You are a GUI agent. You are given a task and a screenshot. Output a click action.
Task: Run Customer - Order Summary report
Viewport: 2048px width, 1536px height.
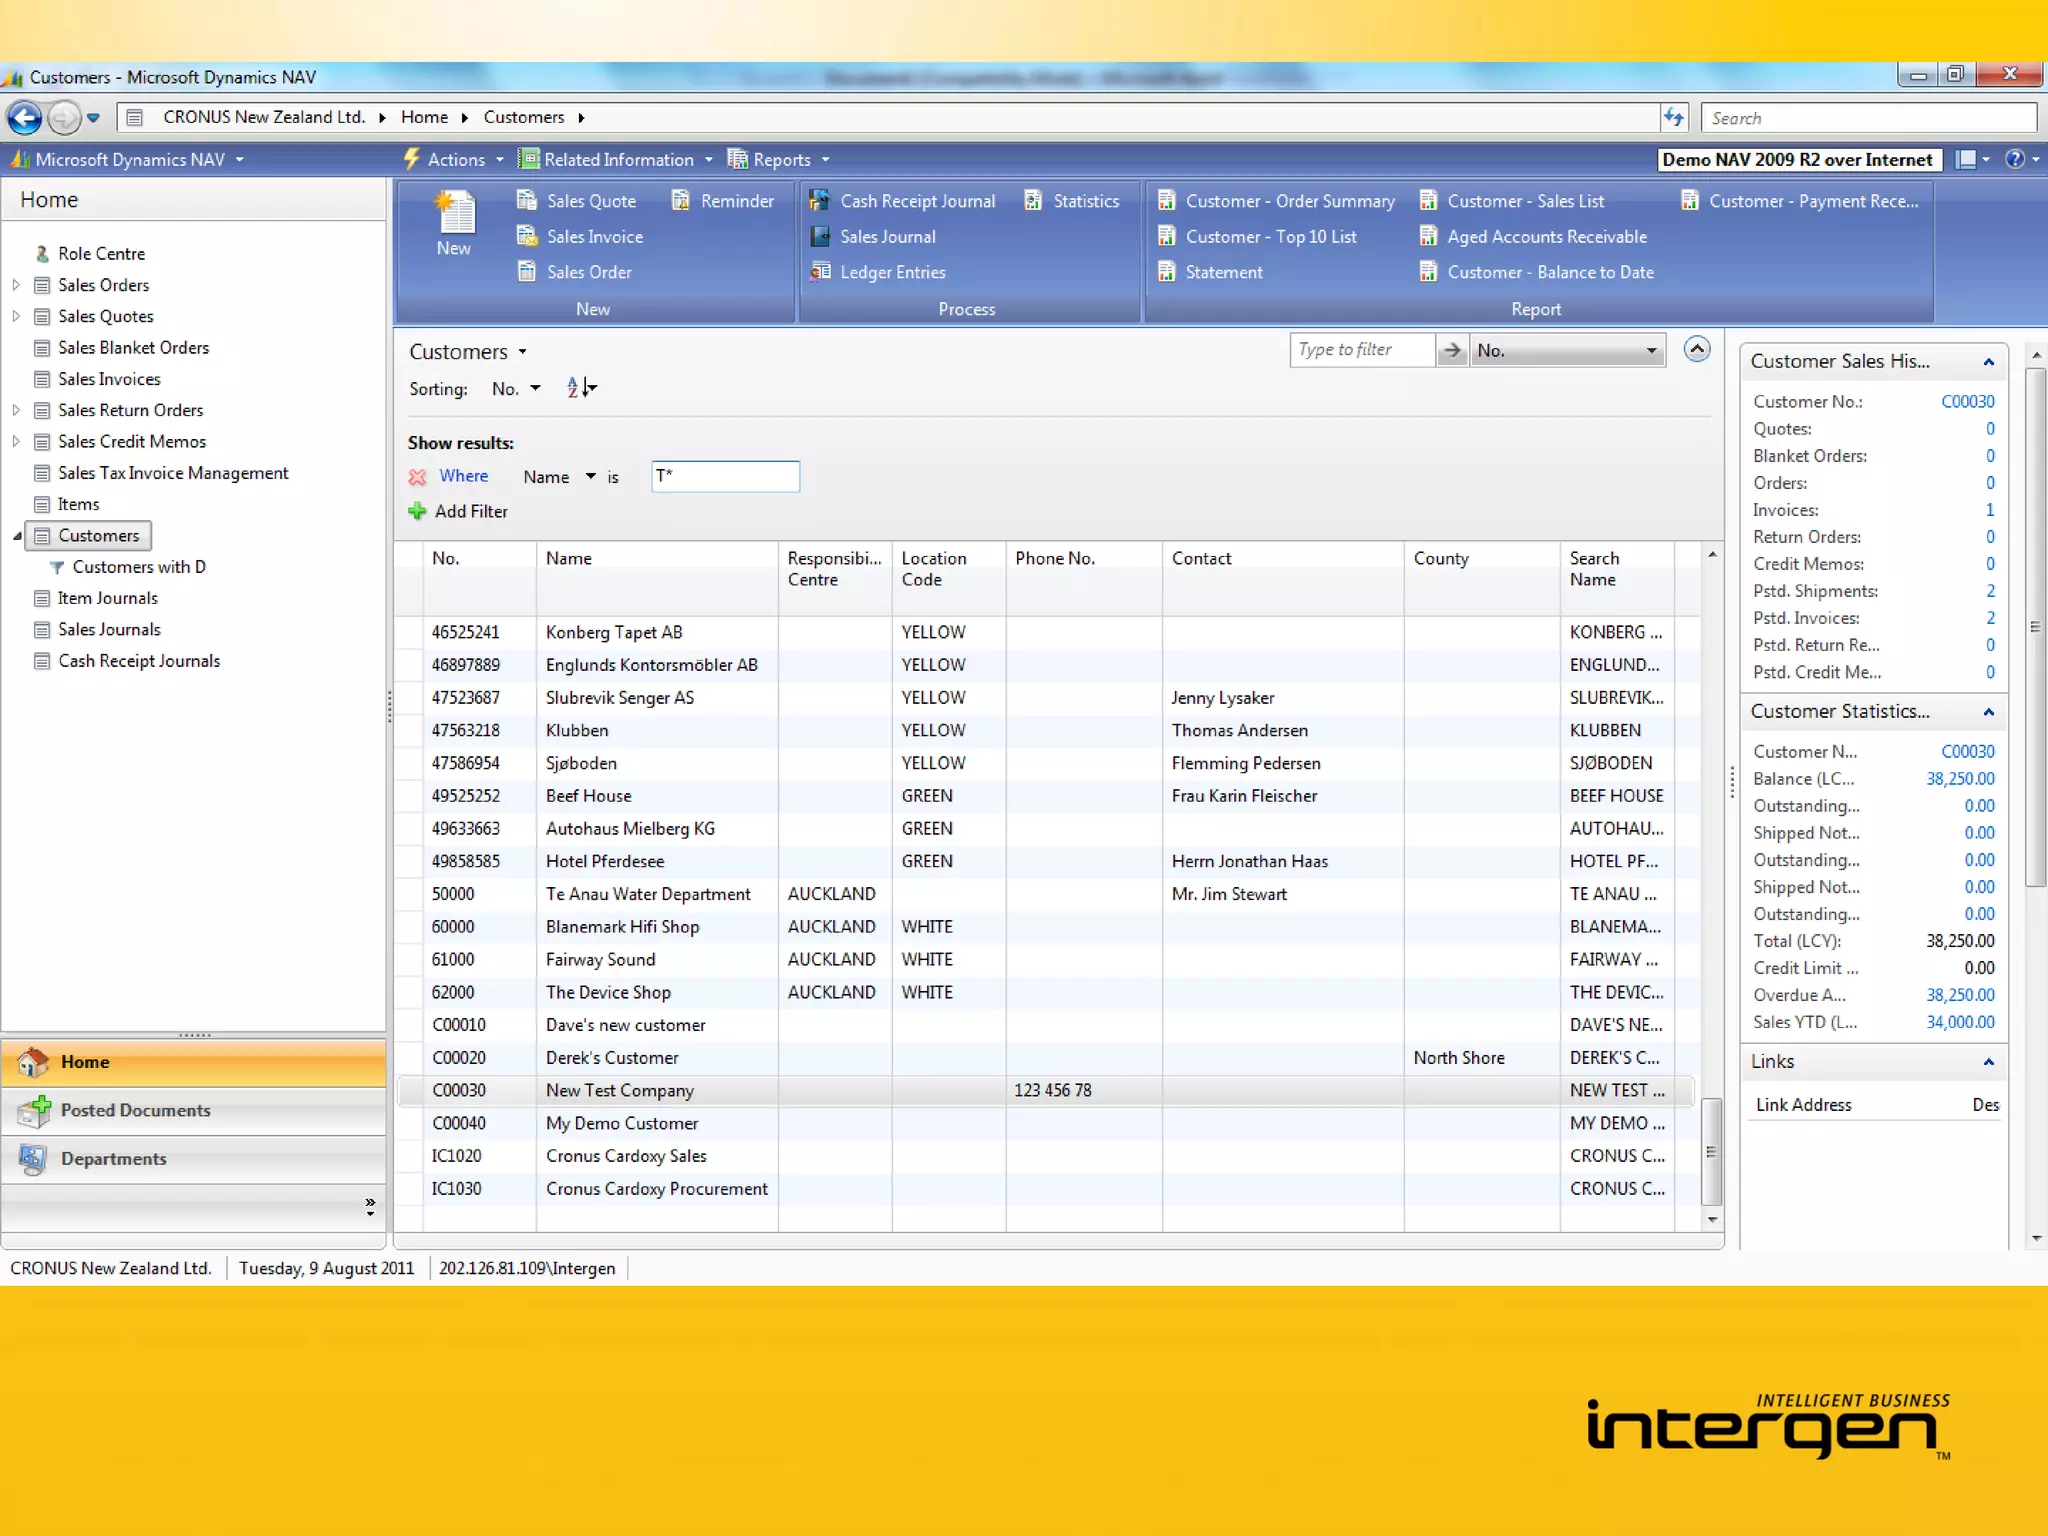(x=1275, y=201)
